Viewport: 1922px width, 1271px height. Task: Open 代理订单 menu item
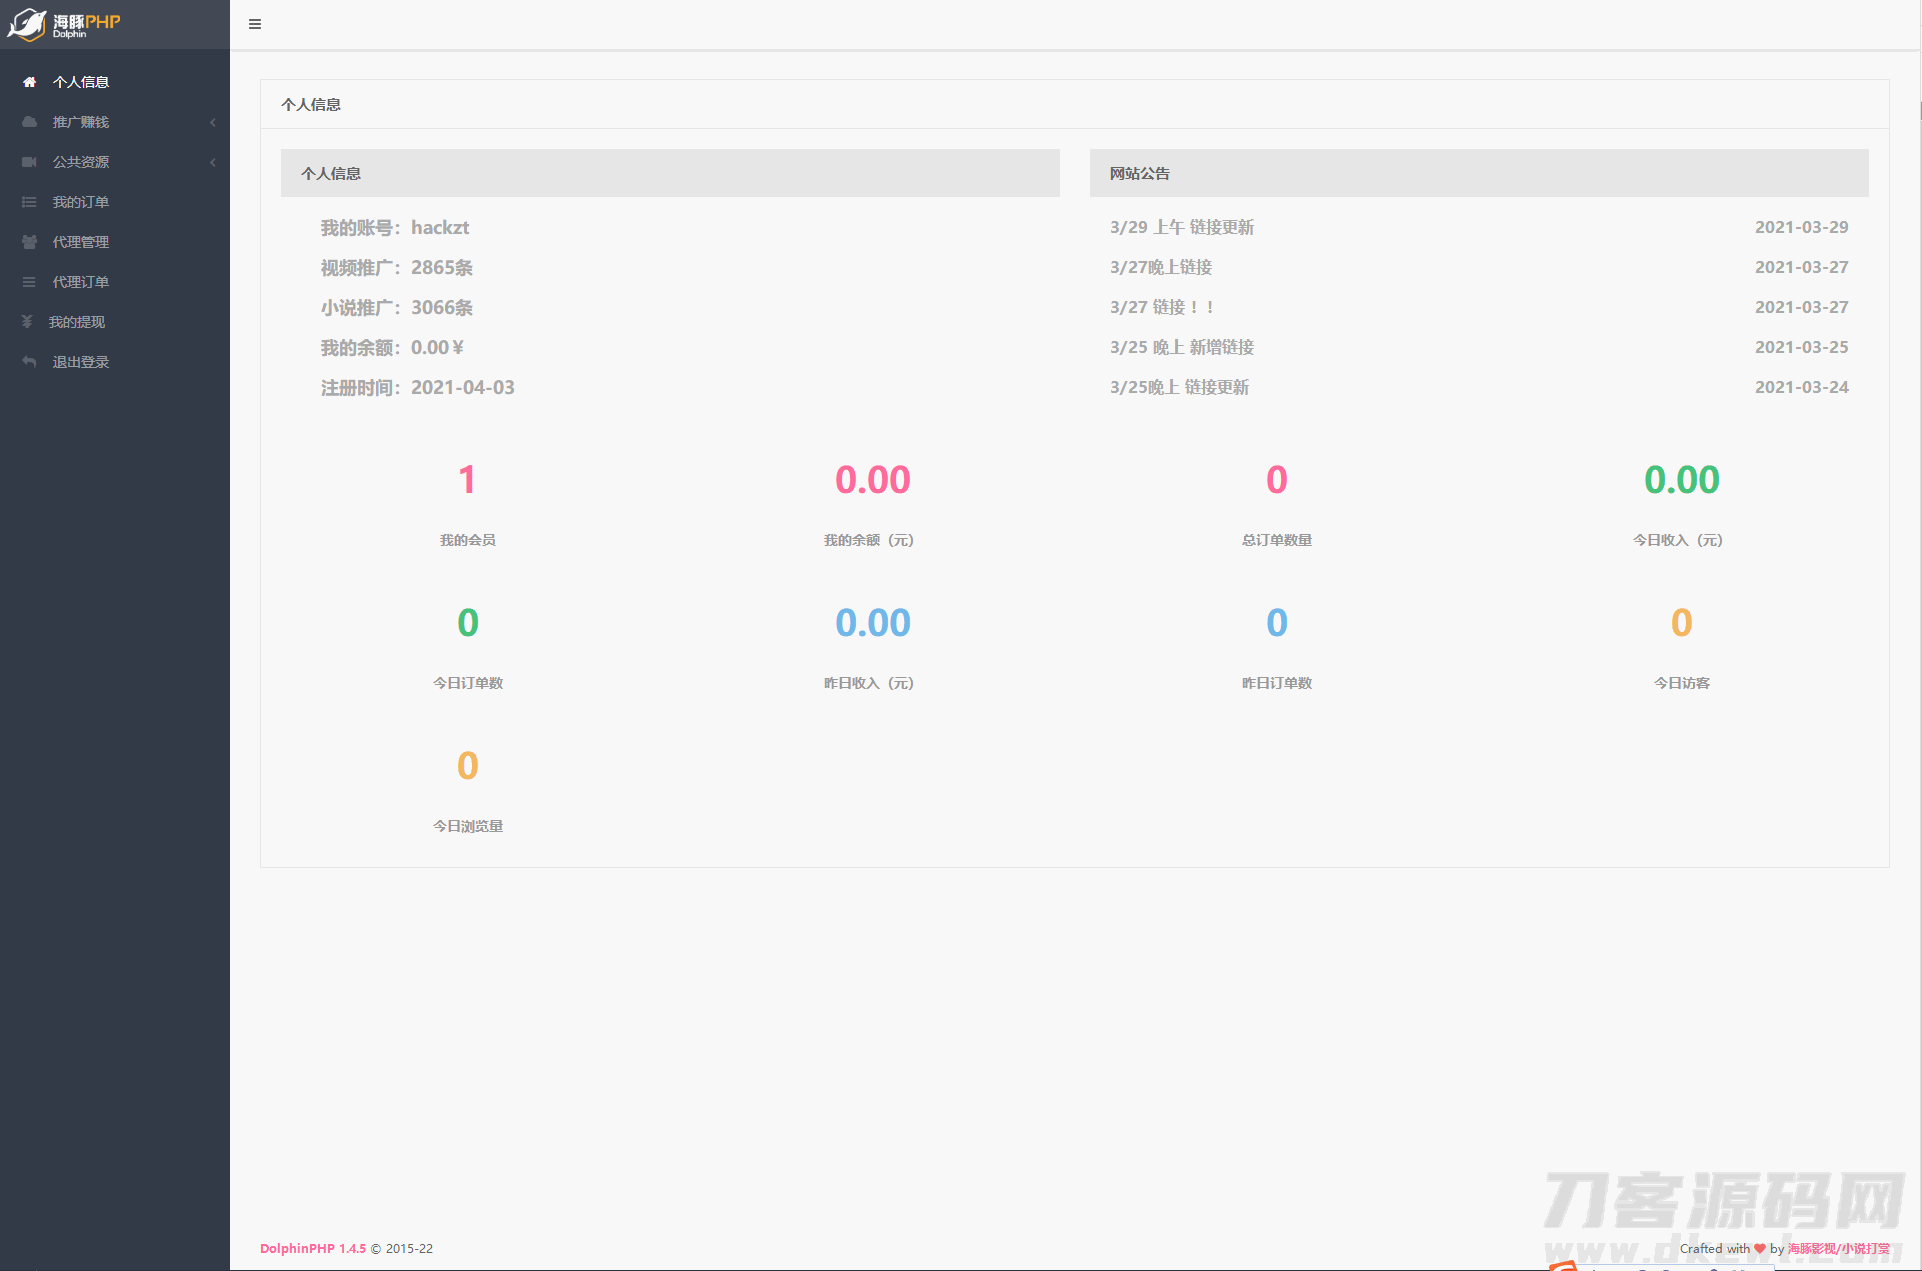pyautogui.click(x=81, y=282)
